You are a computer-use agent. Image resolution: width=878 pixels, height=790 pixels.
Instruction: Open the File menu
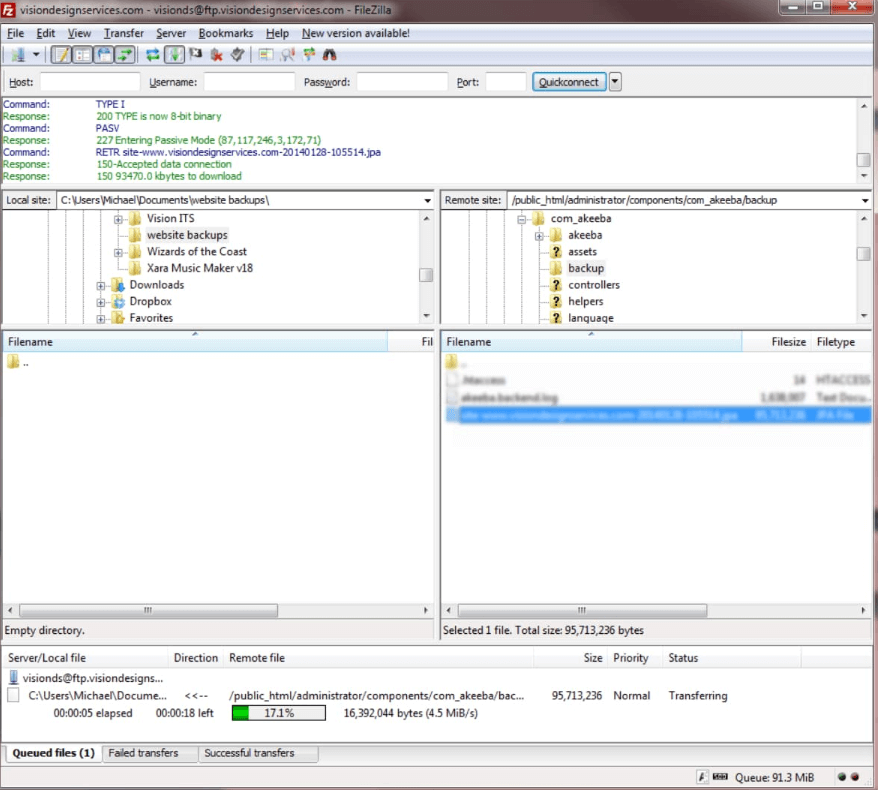click(16, 33)
